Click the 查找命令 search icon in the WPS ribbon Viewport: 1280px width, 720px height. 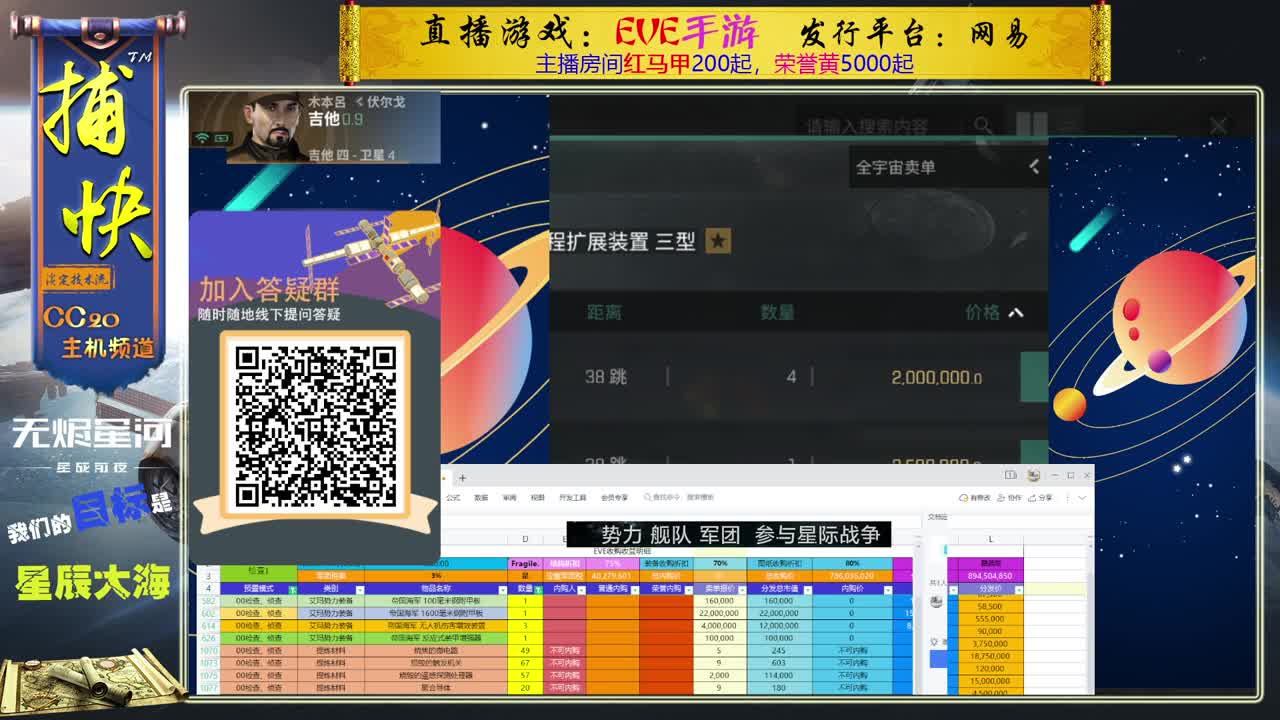tap(645, 497)
